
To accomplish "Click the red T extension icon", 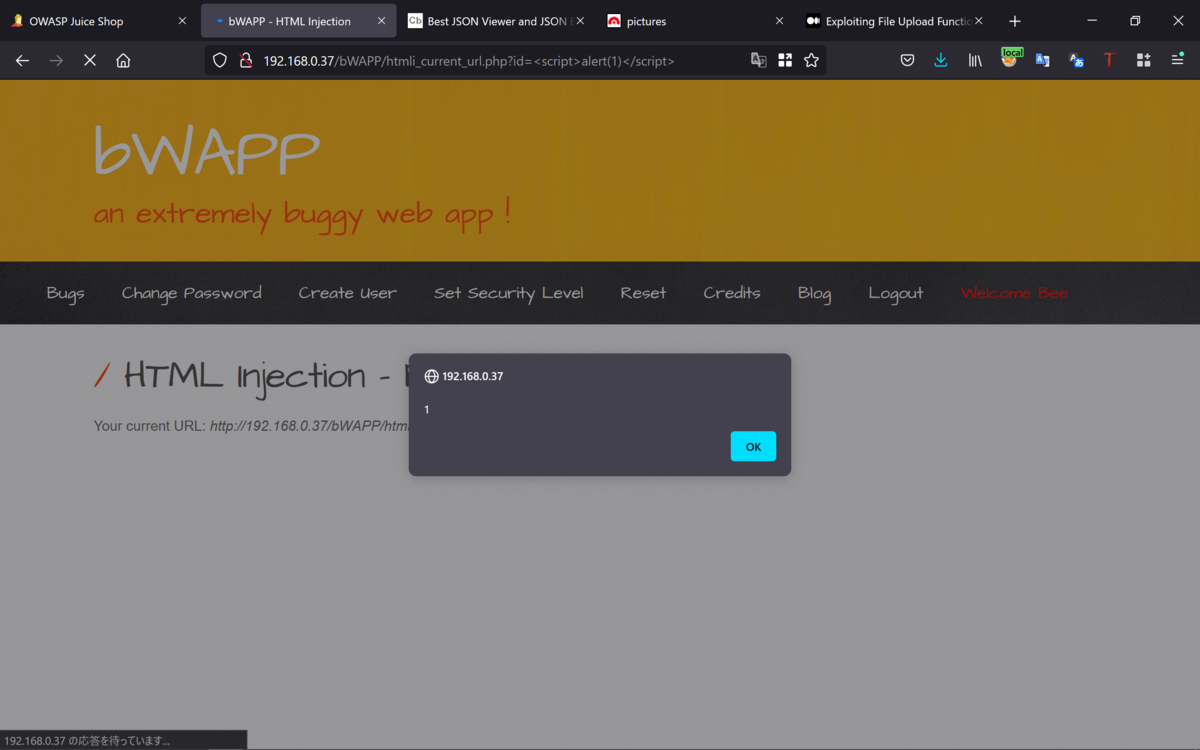I will [x=1108, y=60].
